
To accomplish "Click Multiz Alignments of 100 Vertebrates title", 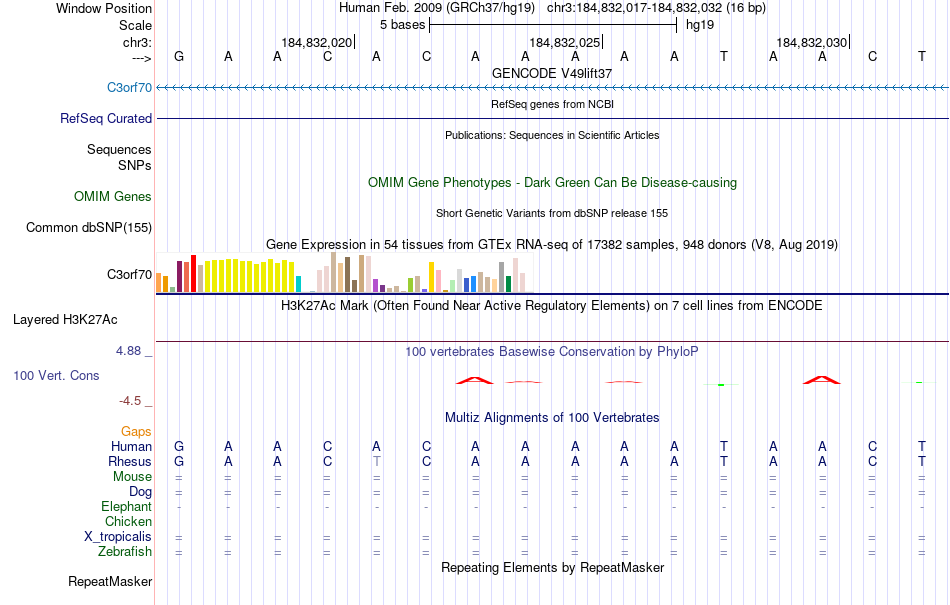I will coord(552,417).
